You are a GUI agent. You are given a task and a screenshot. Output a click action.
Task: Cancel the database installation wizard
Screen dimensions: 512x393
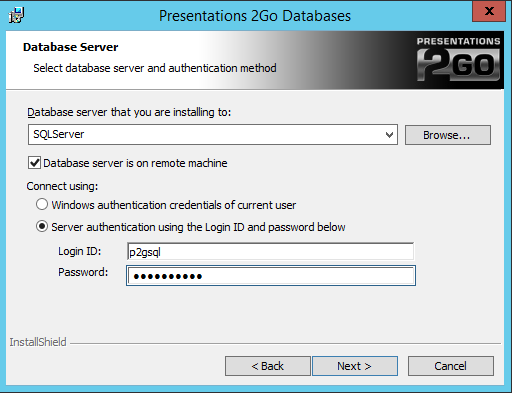coord(450,366)
